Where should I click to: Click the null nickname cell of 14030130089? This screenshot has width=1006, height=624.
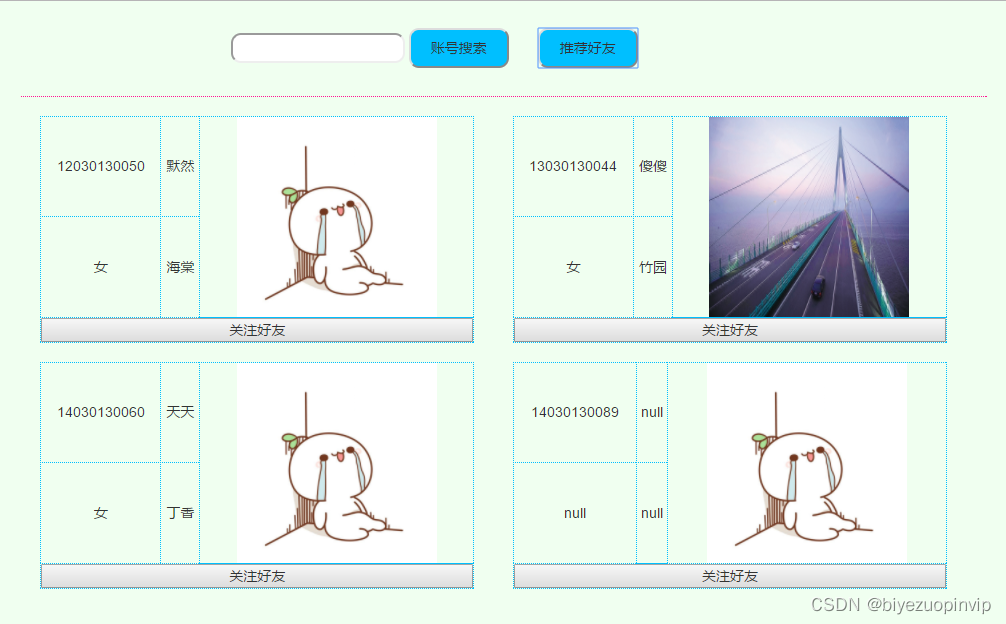652,412
